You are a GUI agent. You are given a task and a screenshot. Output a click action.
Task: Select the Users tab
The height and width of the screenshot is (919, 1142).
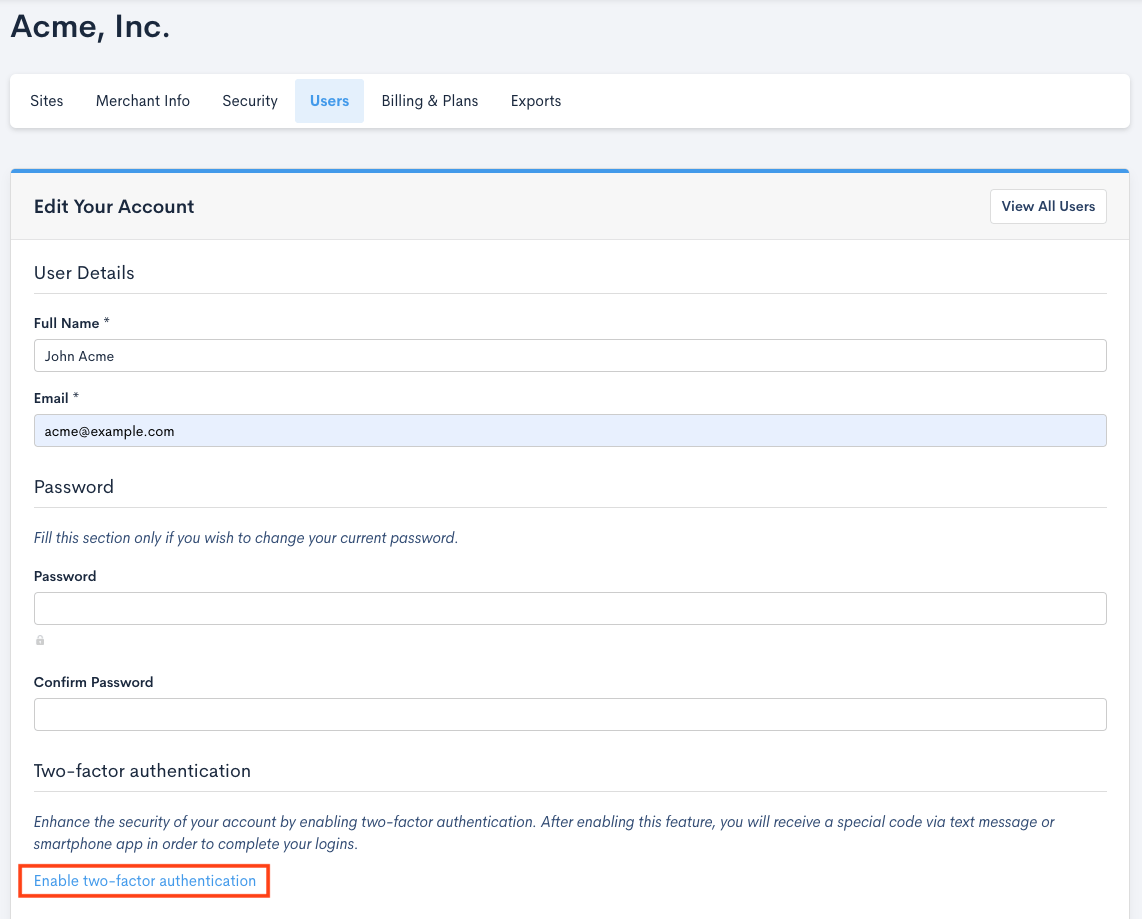[x=329, y=101]
